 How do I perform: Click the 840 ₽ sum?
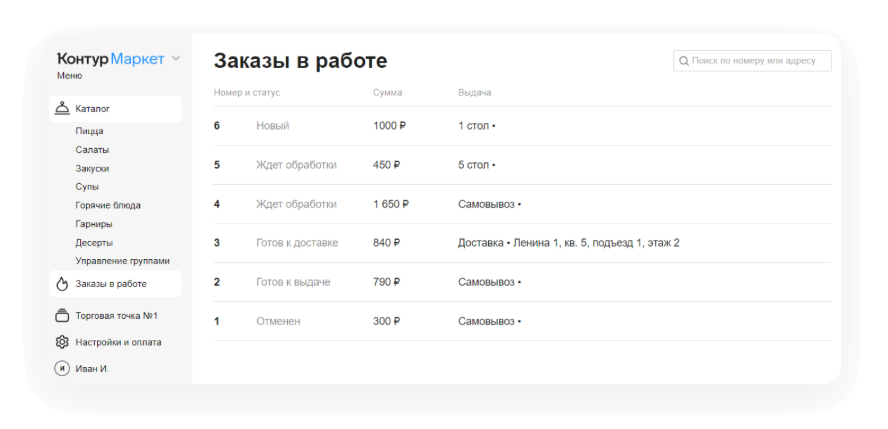tap(387, 243)
